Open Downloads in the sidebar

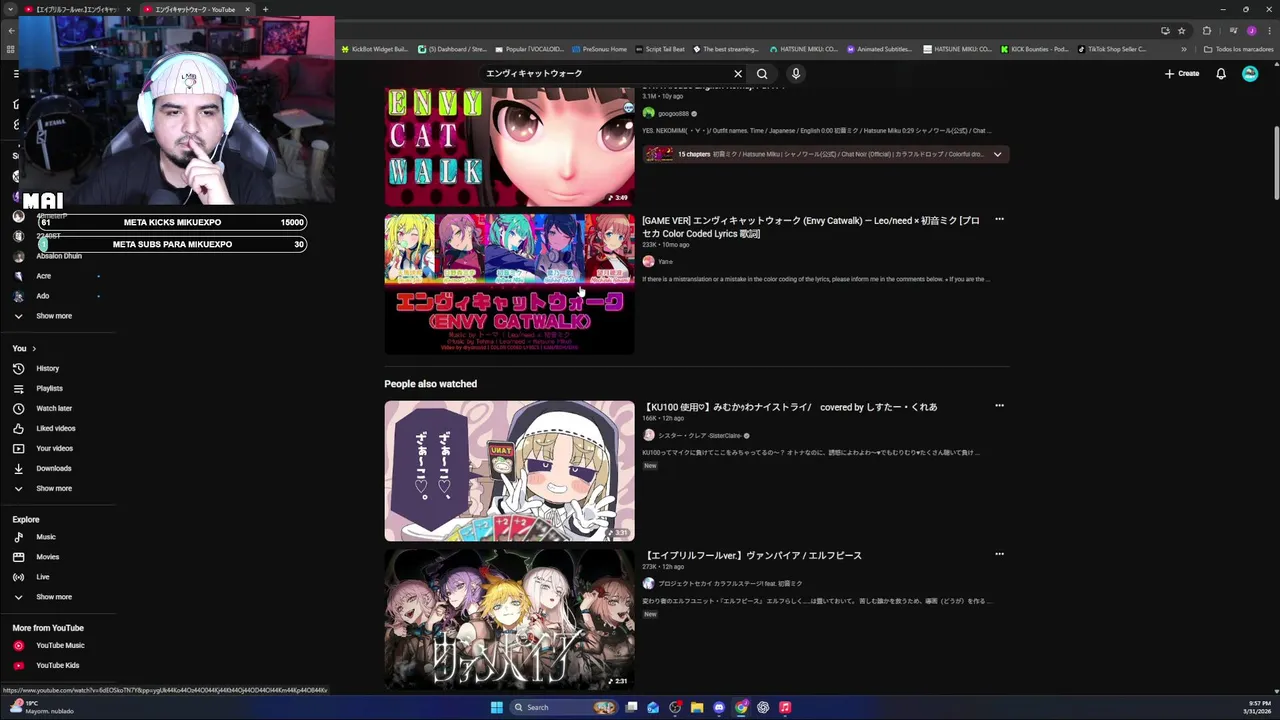point(53,468)
